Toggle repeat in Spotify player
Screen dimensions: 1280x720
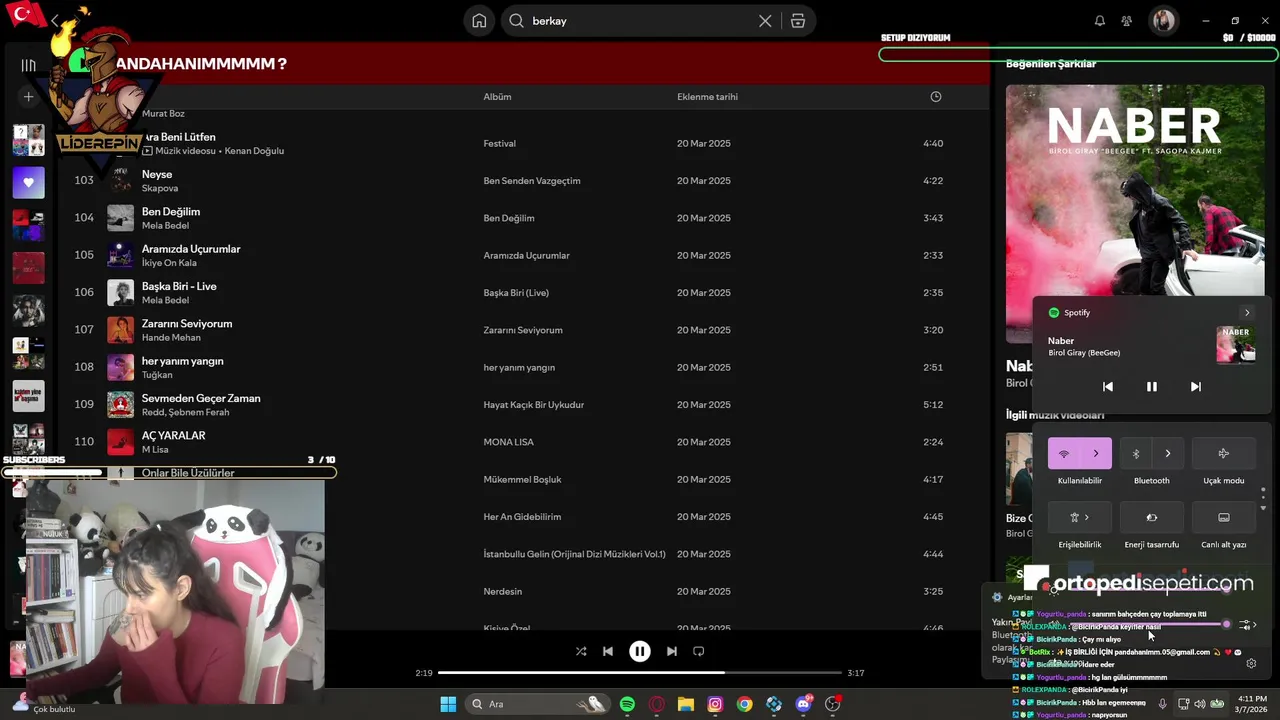[699, 651]
